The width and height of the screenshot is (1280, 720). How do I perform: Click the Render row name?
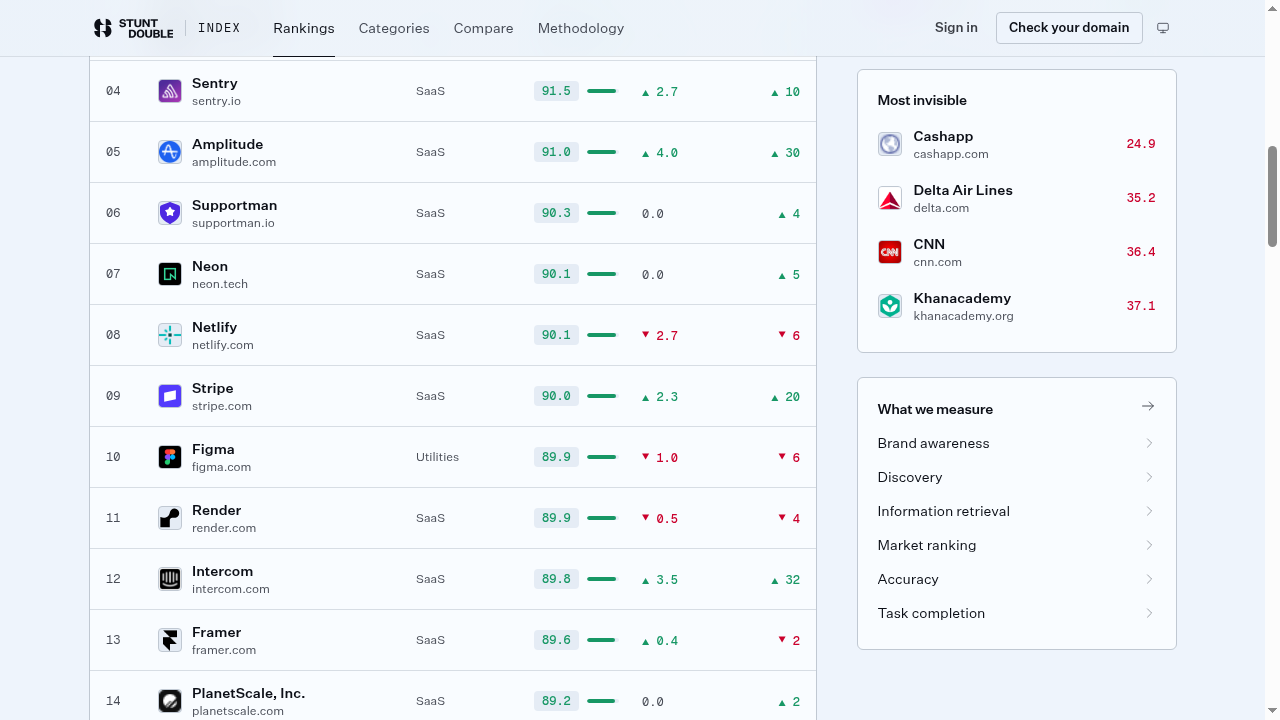point(217,510)
